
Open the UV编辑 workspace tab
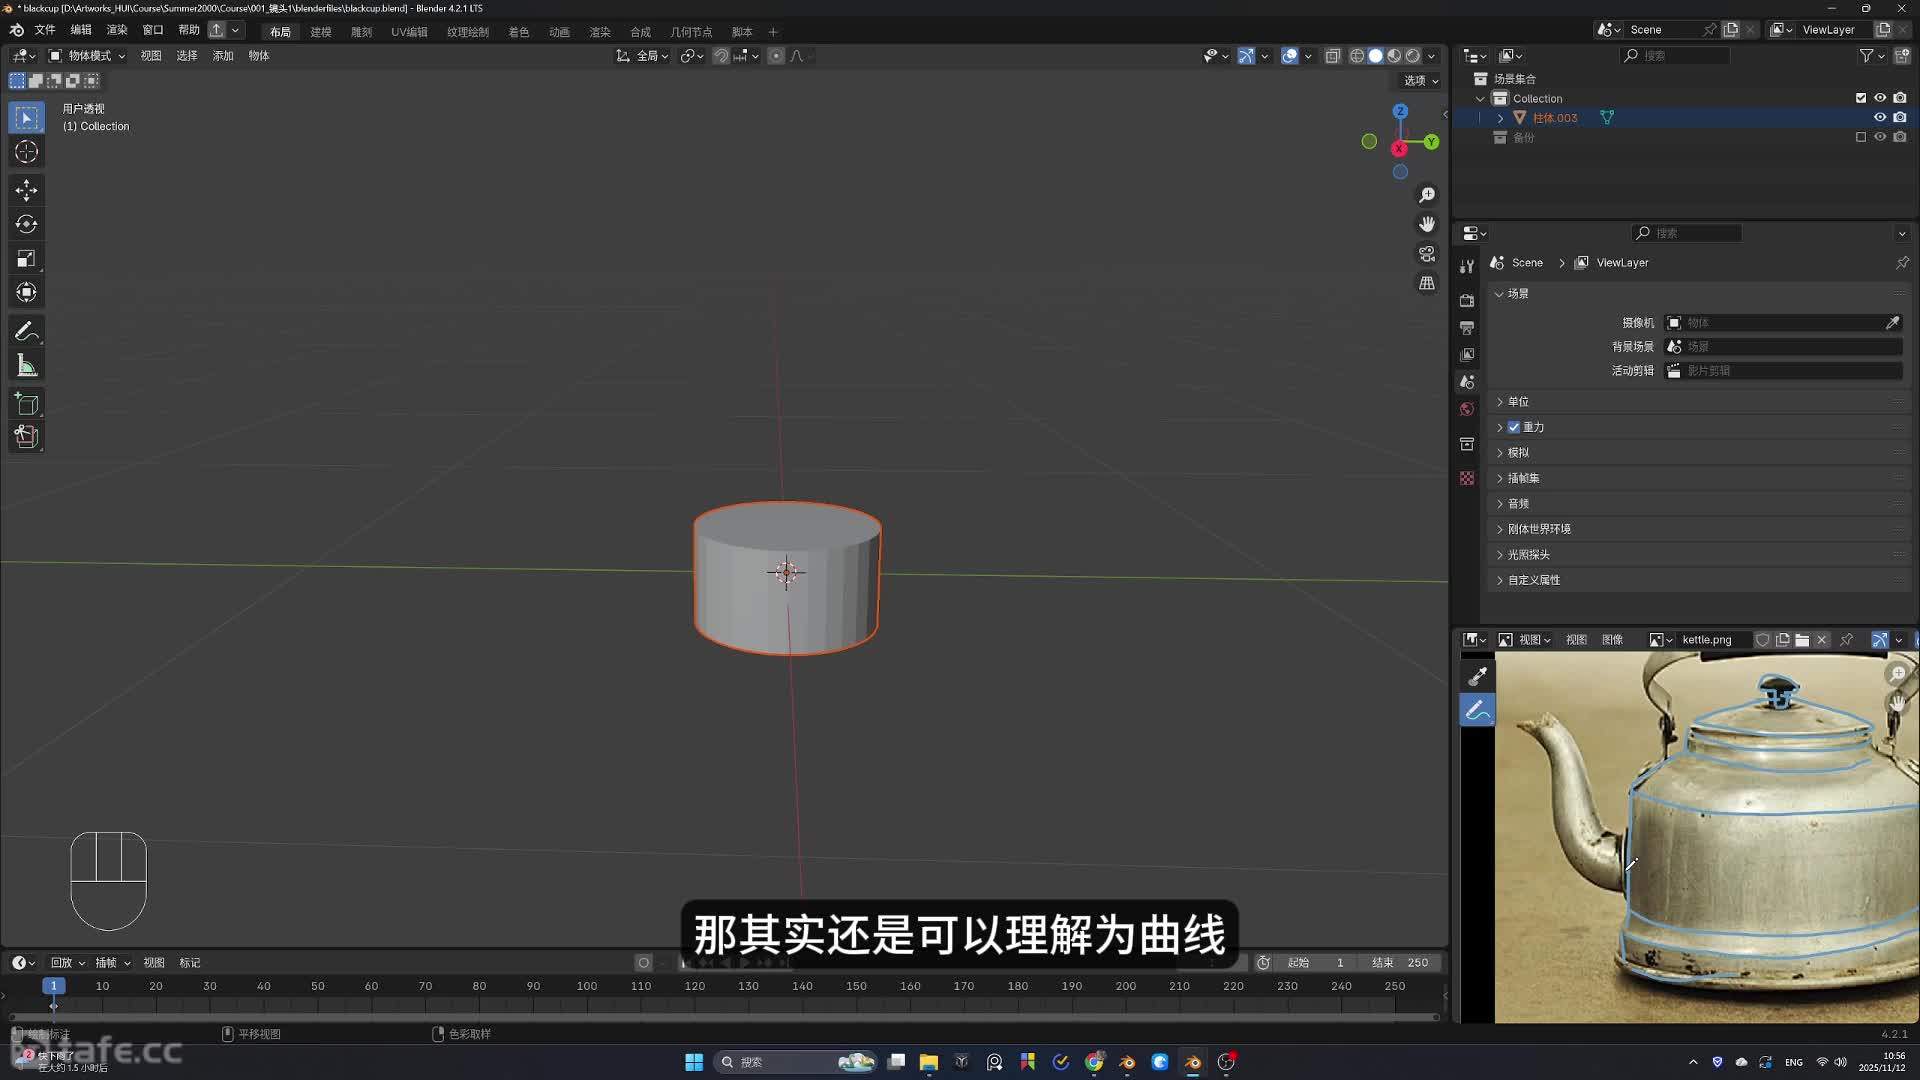[409, 32]
